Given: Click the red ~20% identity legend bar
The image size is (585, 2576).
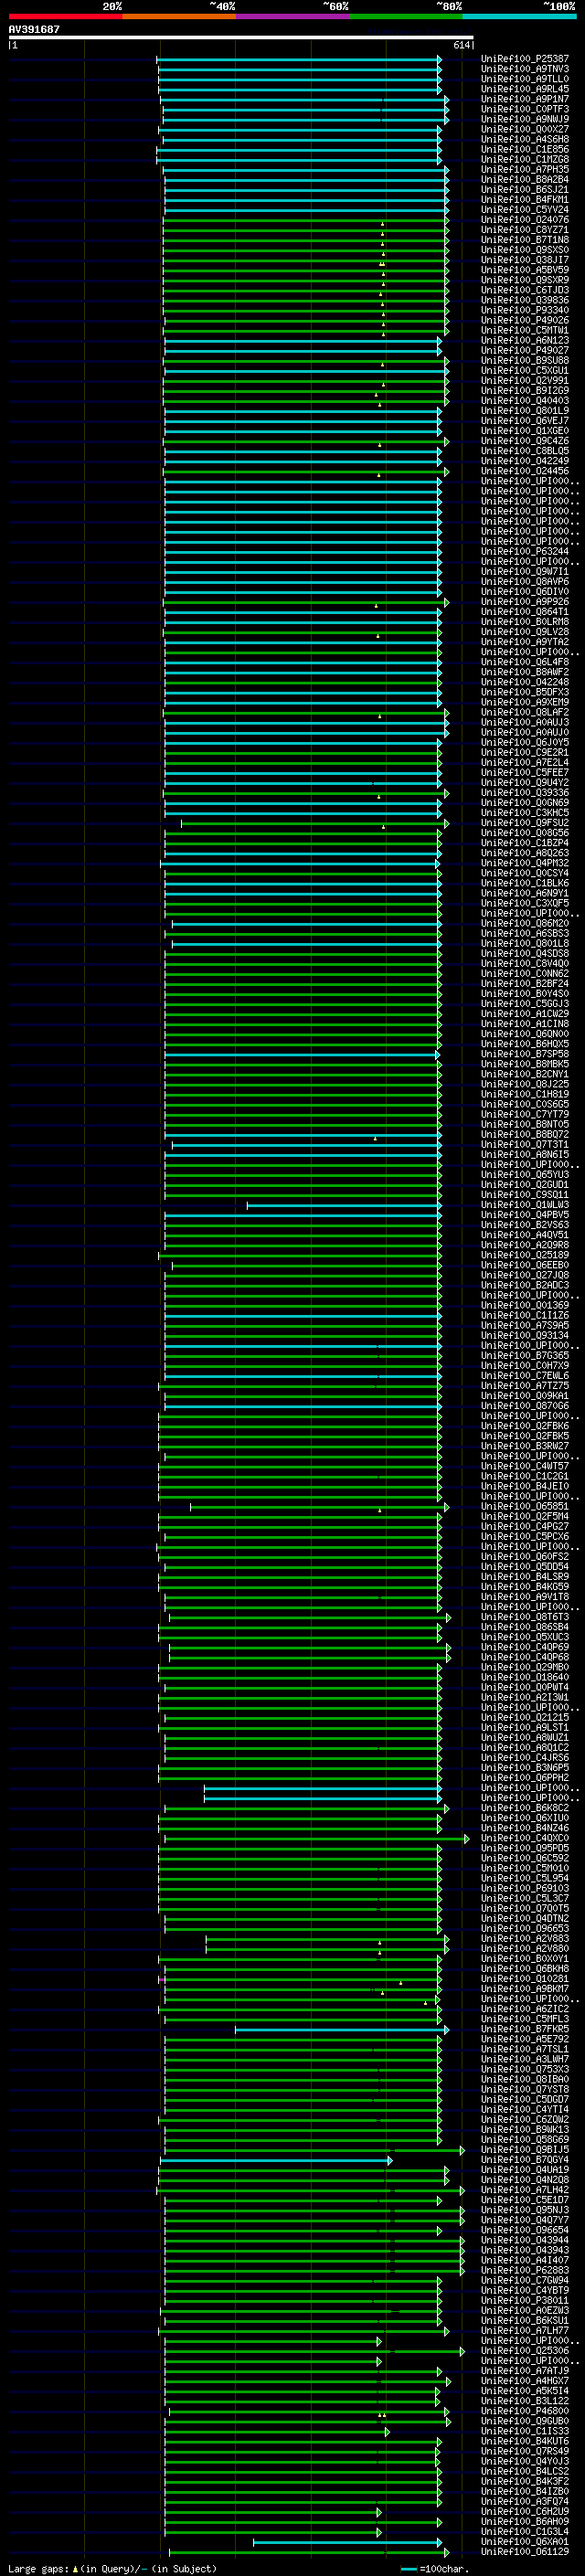Looking at the screenshot, I should coord(66,16).
